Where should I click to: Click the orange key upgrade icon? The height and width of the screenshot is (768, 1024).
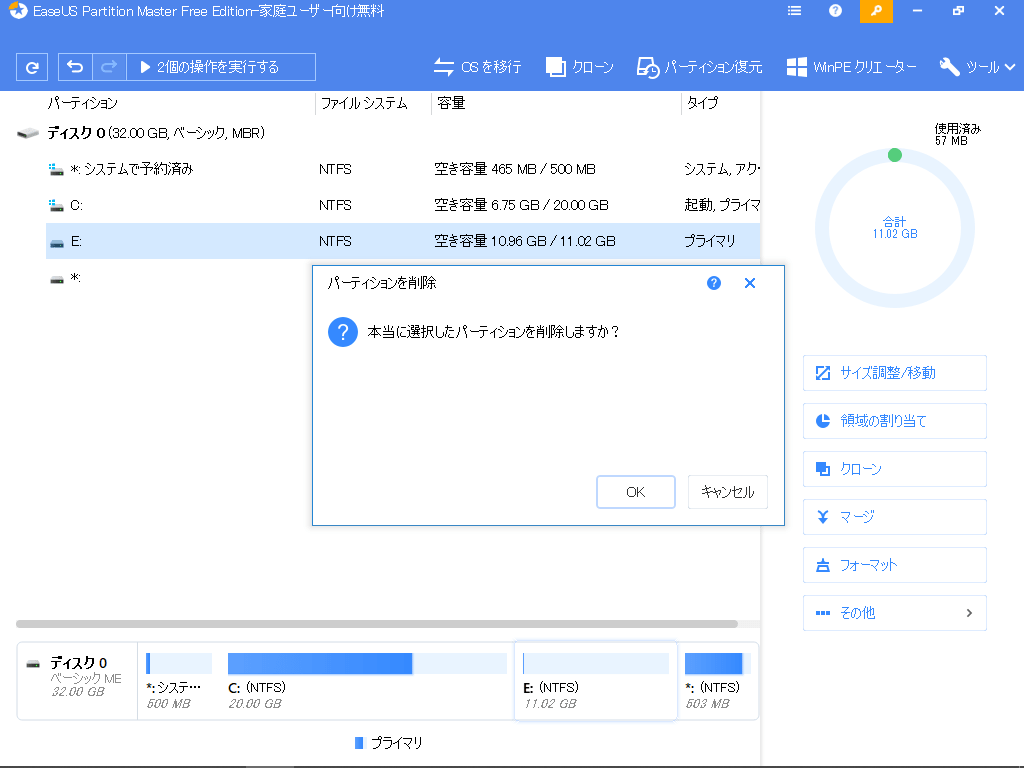pyautogui.click(x=876, y=11)
